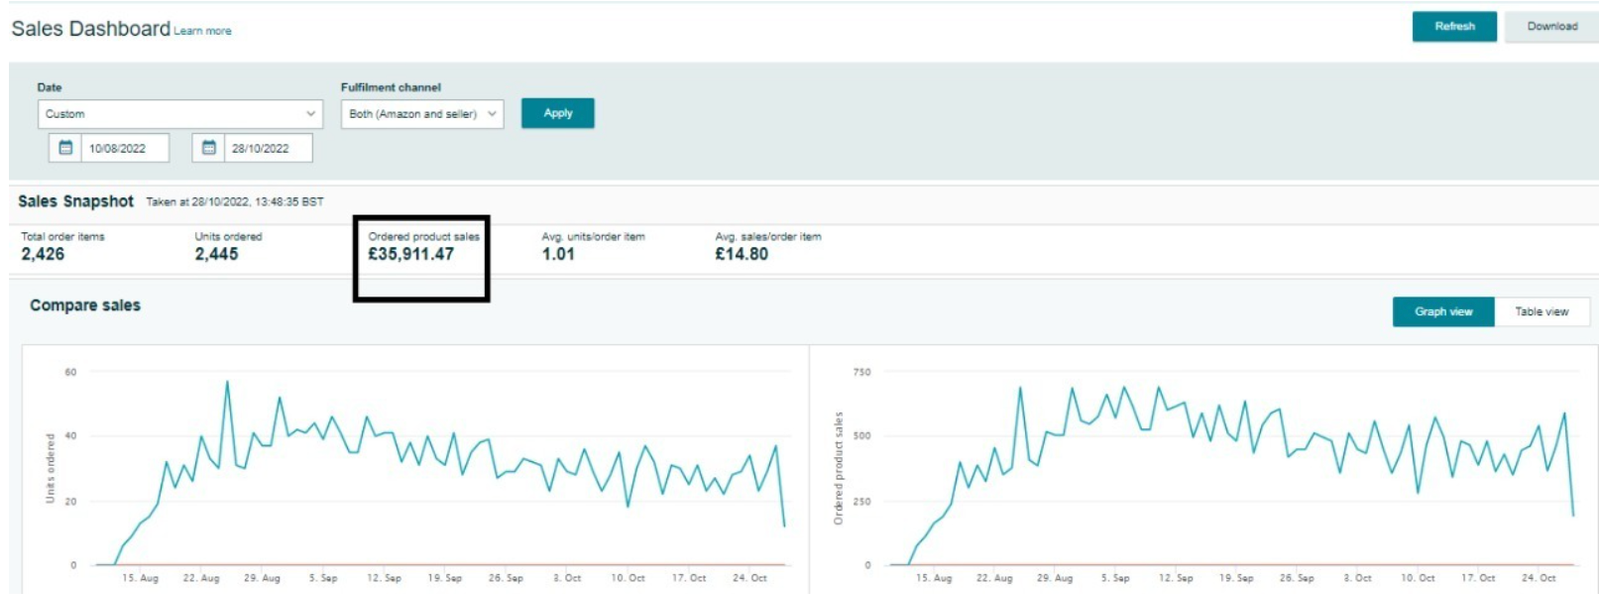Select Ordered product sales value £35,911.47
Screen dimensions: 1600x595
pos(411,254)
